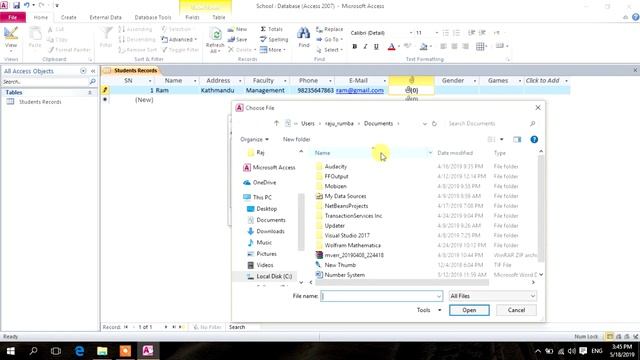
Task: Toggle Italic formatting
Action: [365, 47]
